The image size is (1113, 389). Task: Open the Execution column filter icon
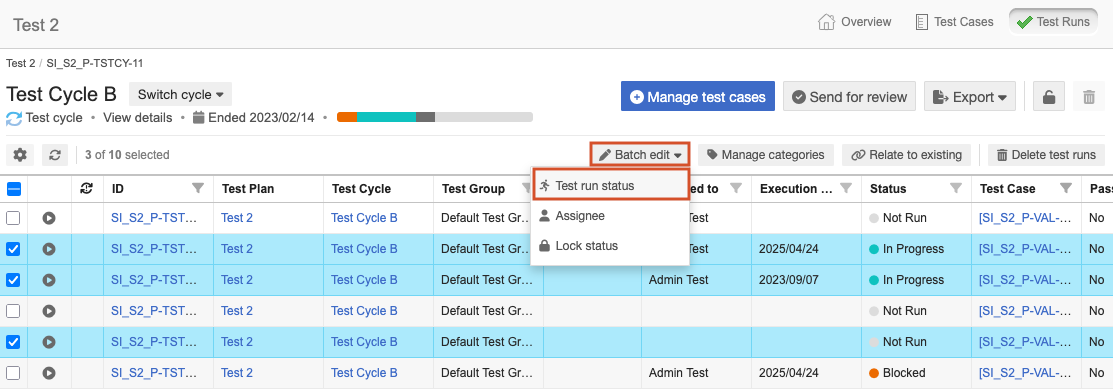(846, 188)
